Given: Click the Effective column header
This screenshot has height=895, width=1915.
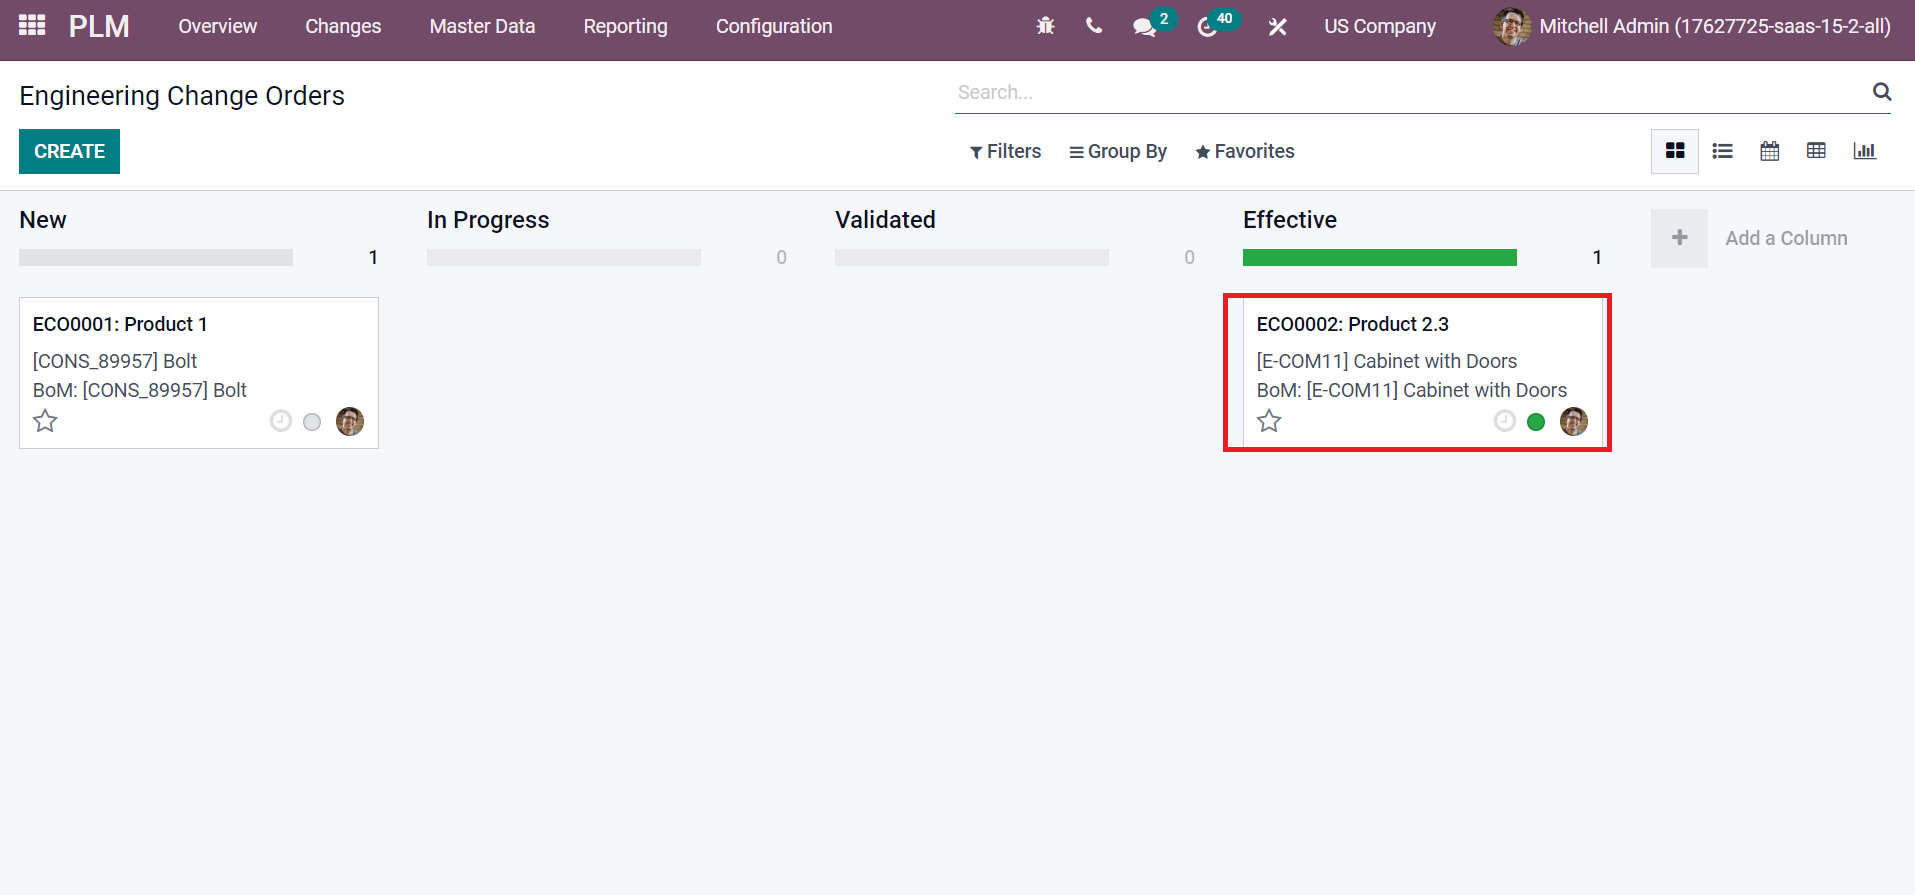Looking at the screenshot, I should pos(1289,220).
